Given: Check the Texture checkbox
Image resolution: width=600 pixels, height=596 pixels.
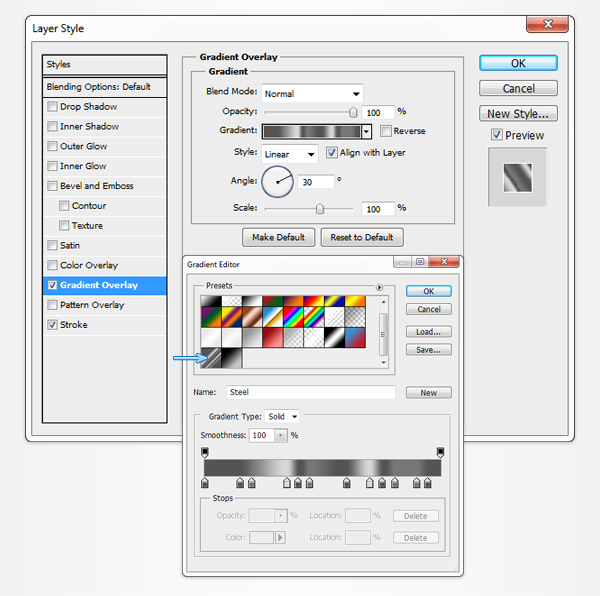Looking at the screenshot, I should [64, 226].
